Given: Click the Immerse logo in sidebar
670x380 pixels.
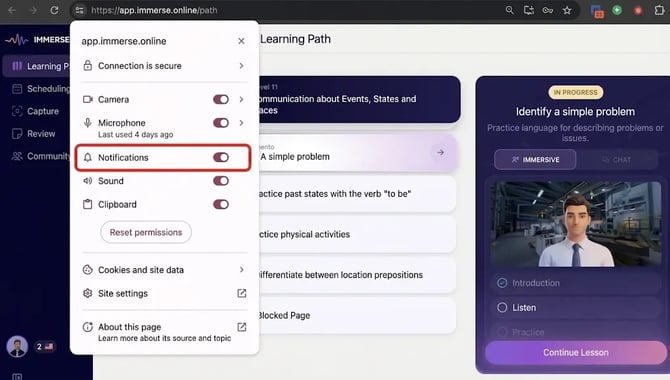Looking at the screenshot, I should pos(37,40).
